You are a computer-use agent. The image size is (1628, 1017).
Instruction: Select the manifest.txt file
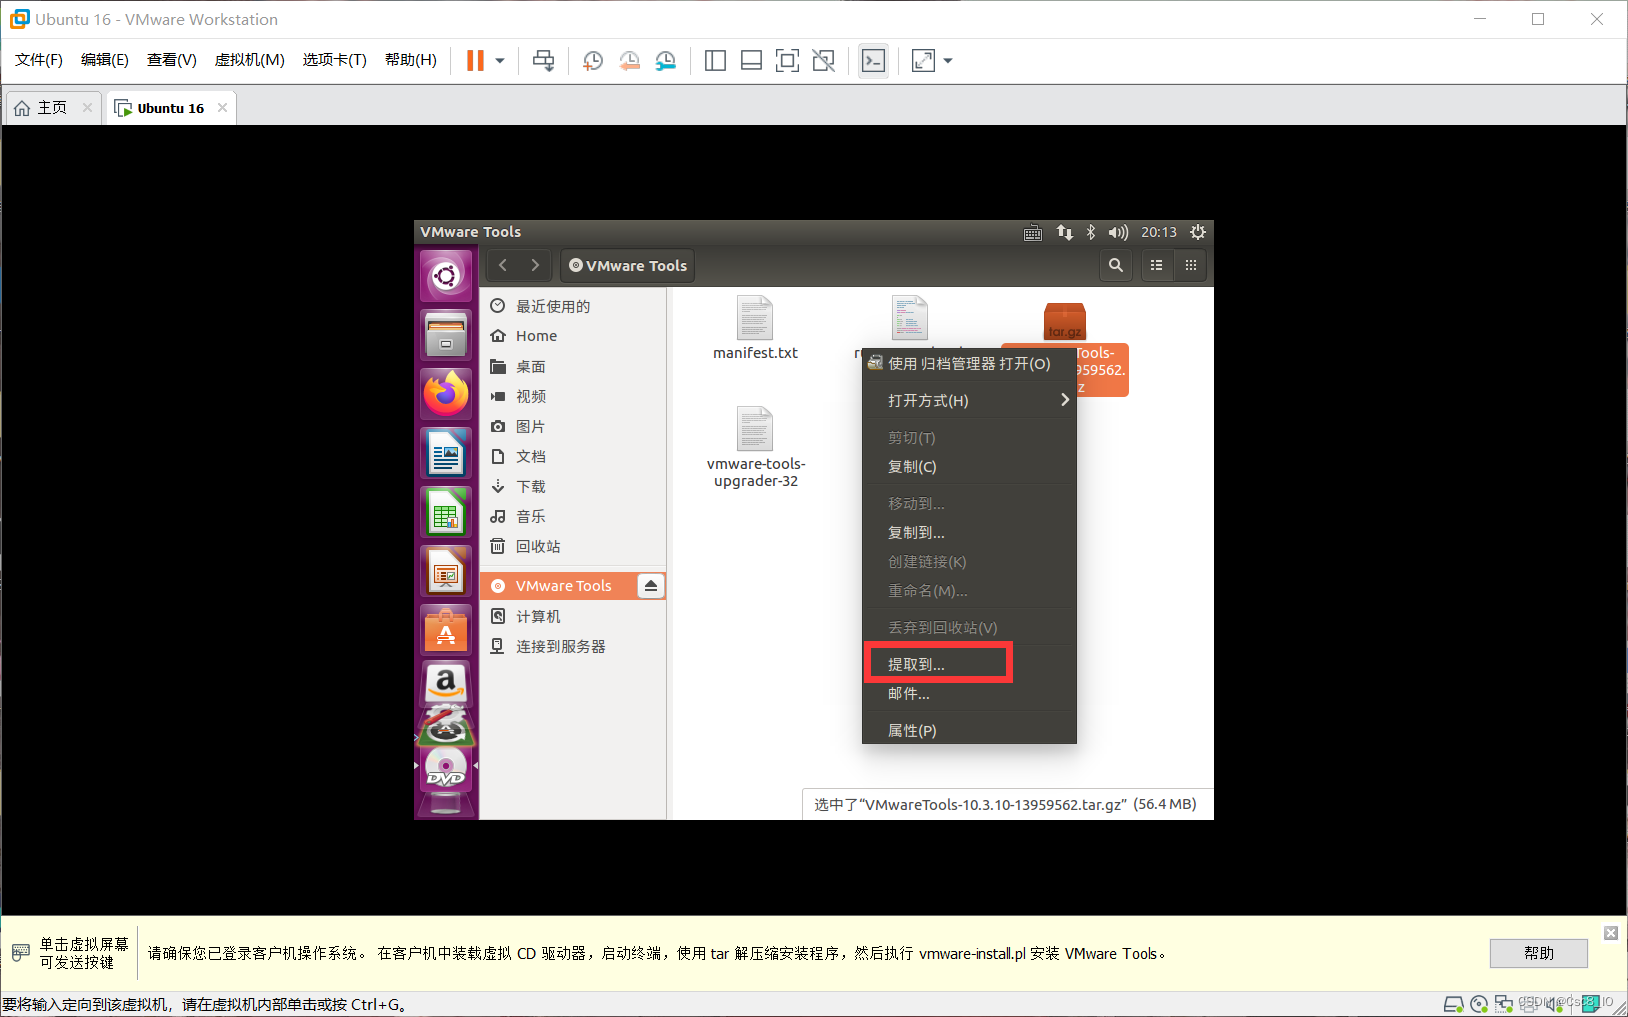755,328
